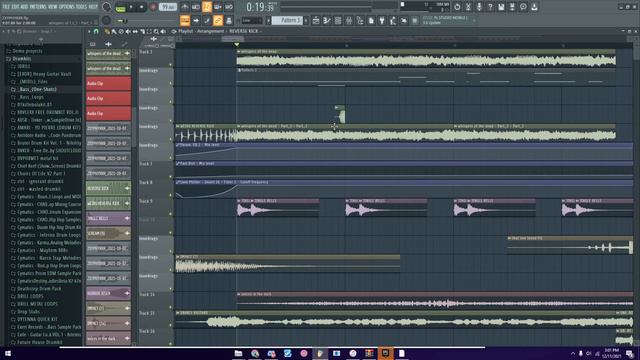Click the chat bubble icon
640x360 pixels.
[x=523, y=7]
